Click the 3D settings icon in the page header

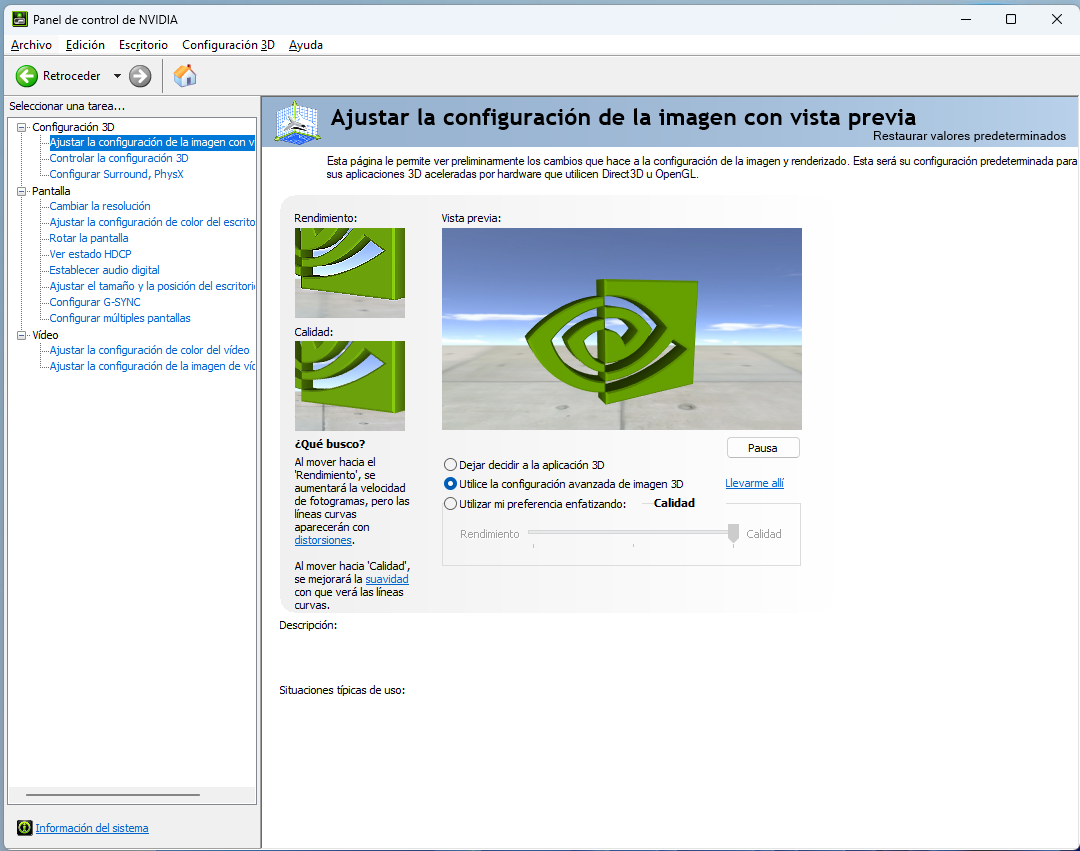point(297,122)
